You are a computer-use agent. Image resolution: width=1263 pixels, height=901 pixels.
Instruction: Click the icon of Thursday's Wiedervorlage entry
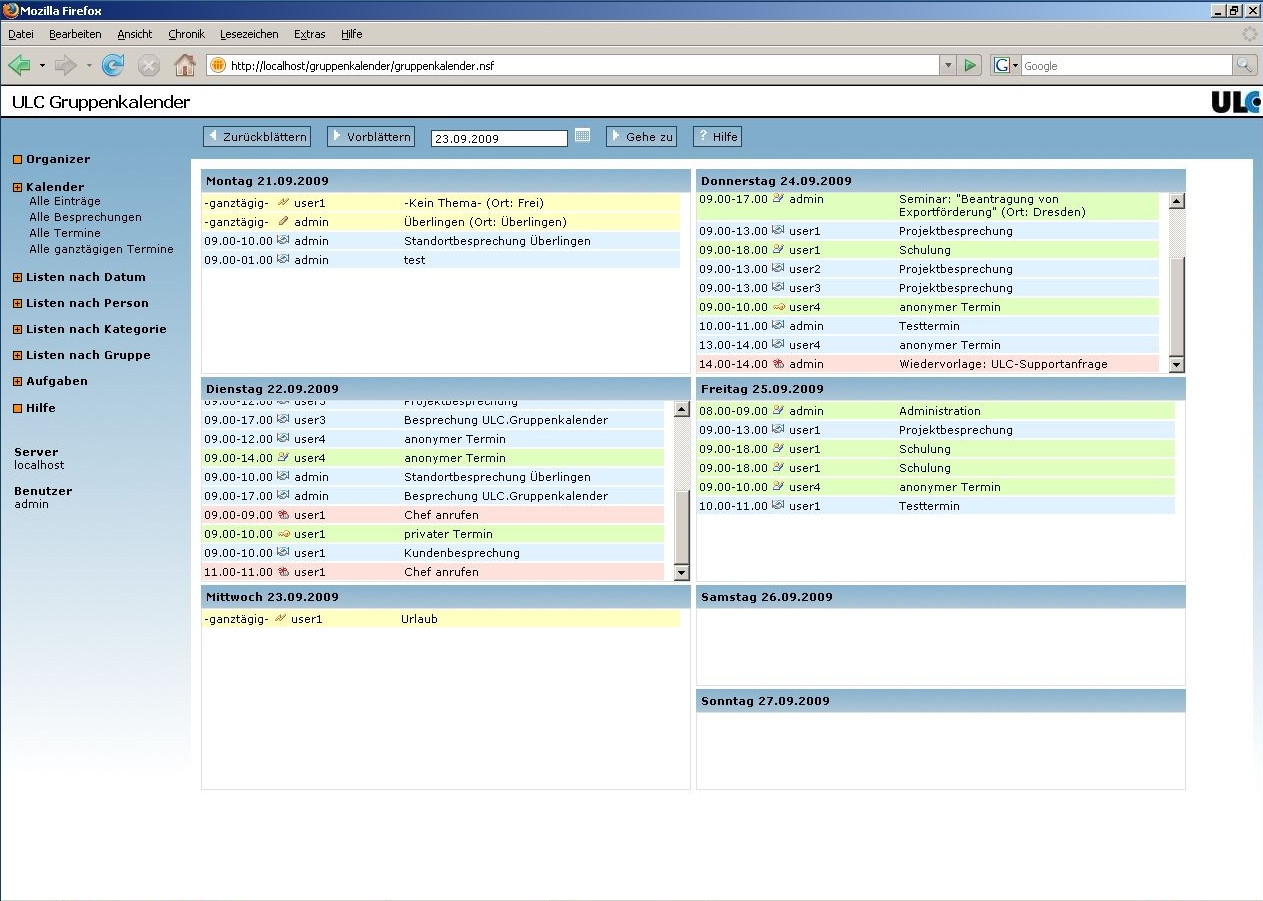(x=778, y=364)
